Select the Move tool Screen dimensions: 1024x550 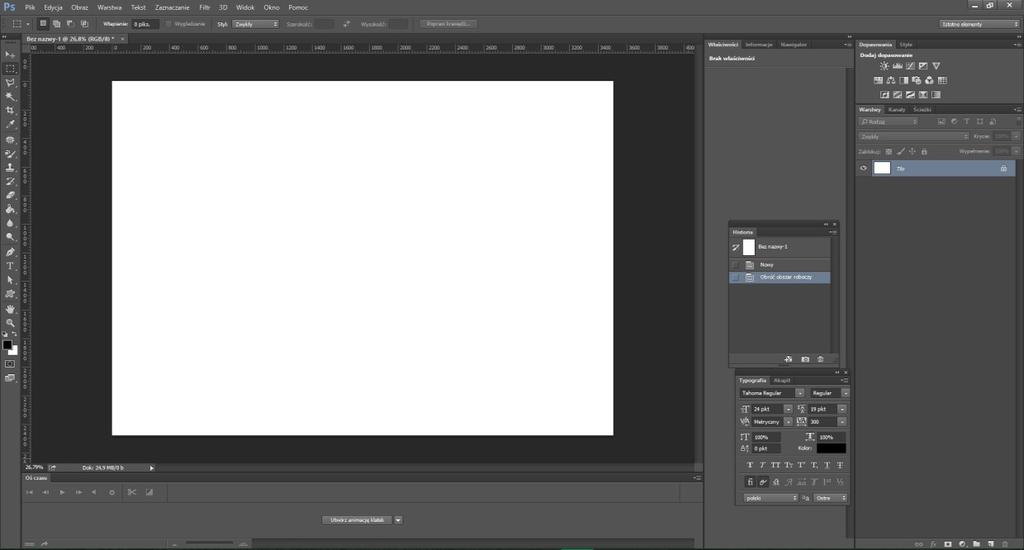(x=10, y=54)
